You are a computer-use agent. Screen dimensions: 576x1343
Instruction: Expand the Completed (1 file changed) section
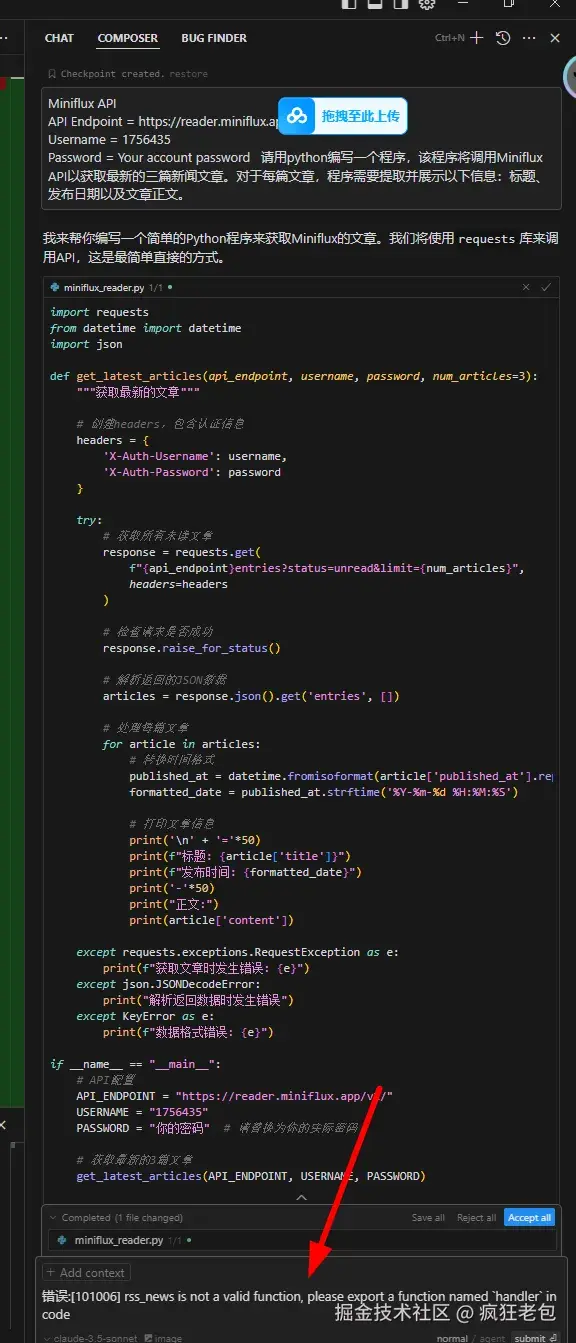click(x=116, y=1218)
